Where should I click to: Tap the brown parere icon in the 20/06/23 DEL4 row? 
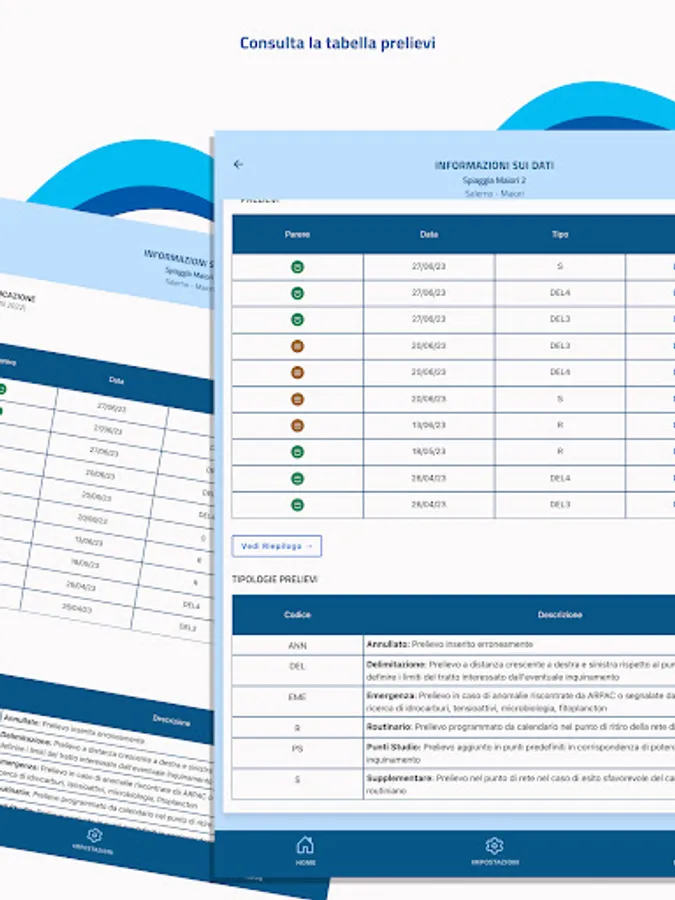point(297,373)
